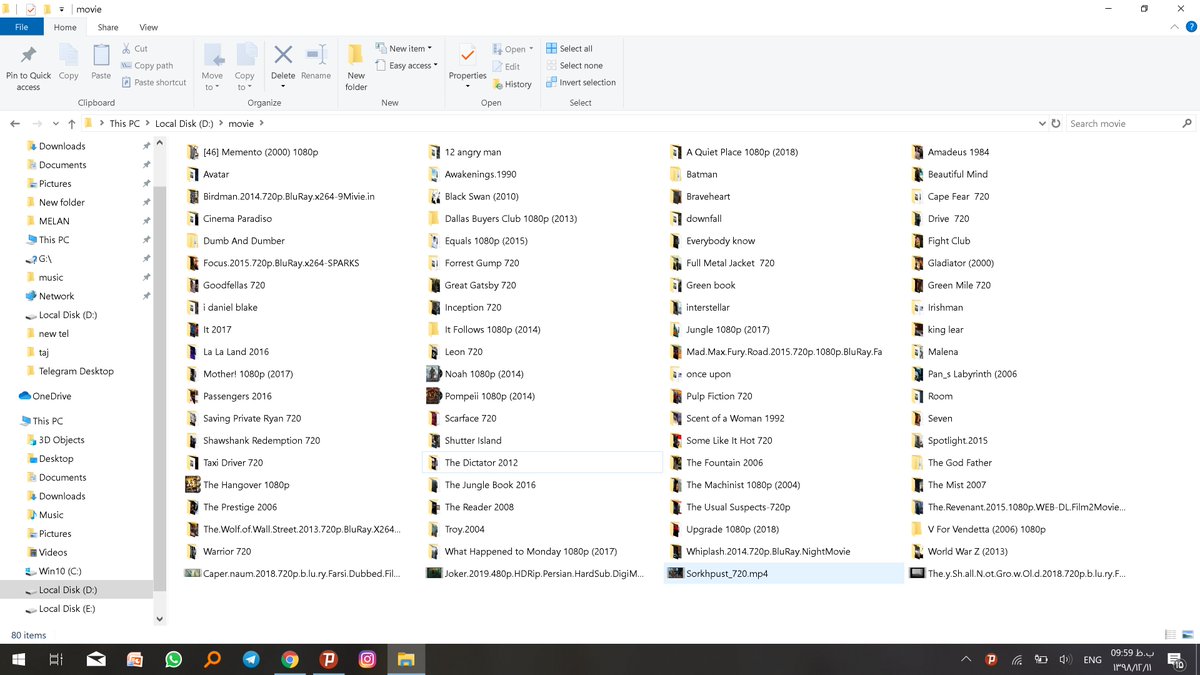Click the Paste ribbon icon
The width and height of the screenshot is (1200, 675).
tap(101, 55)
